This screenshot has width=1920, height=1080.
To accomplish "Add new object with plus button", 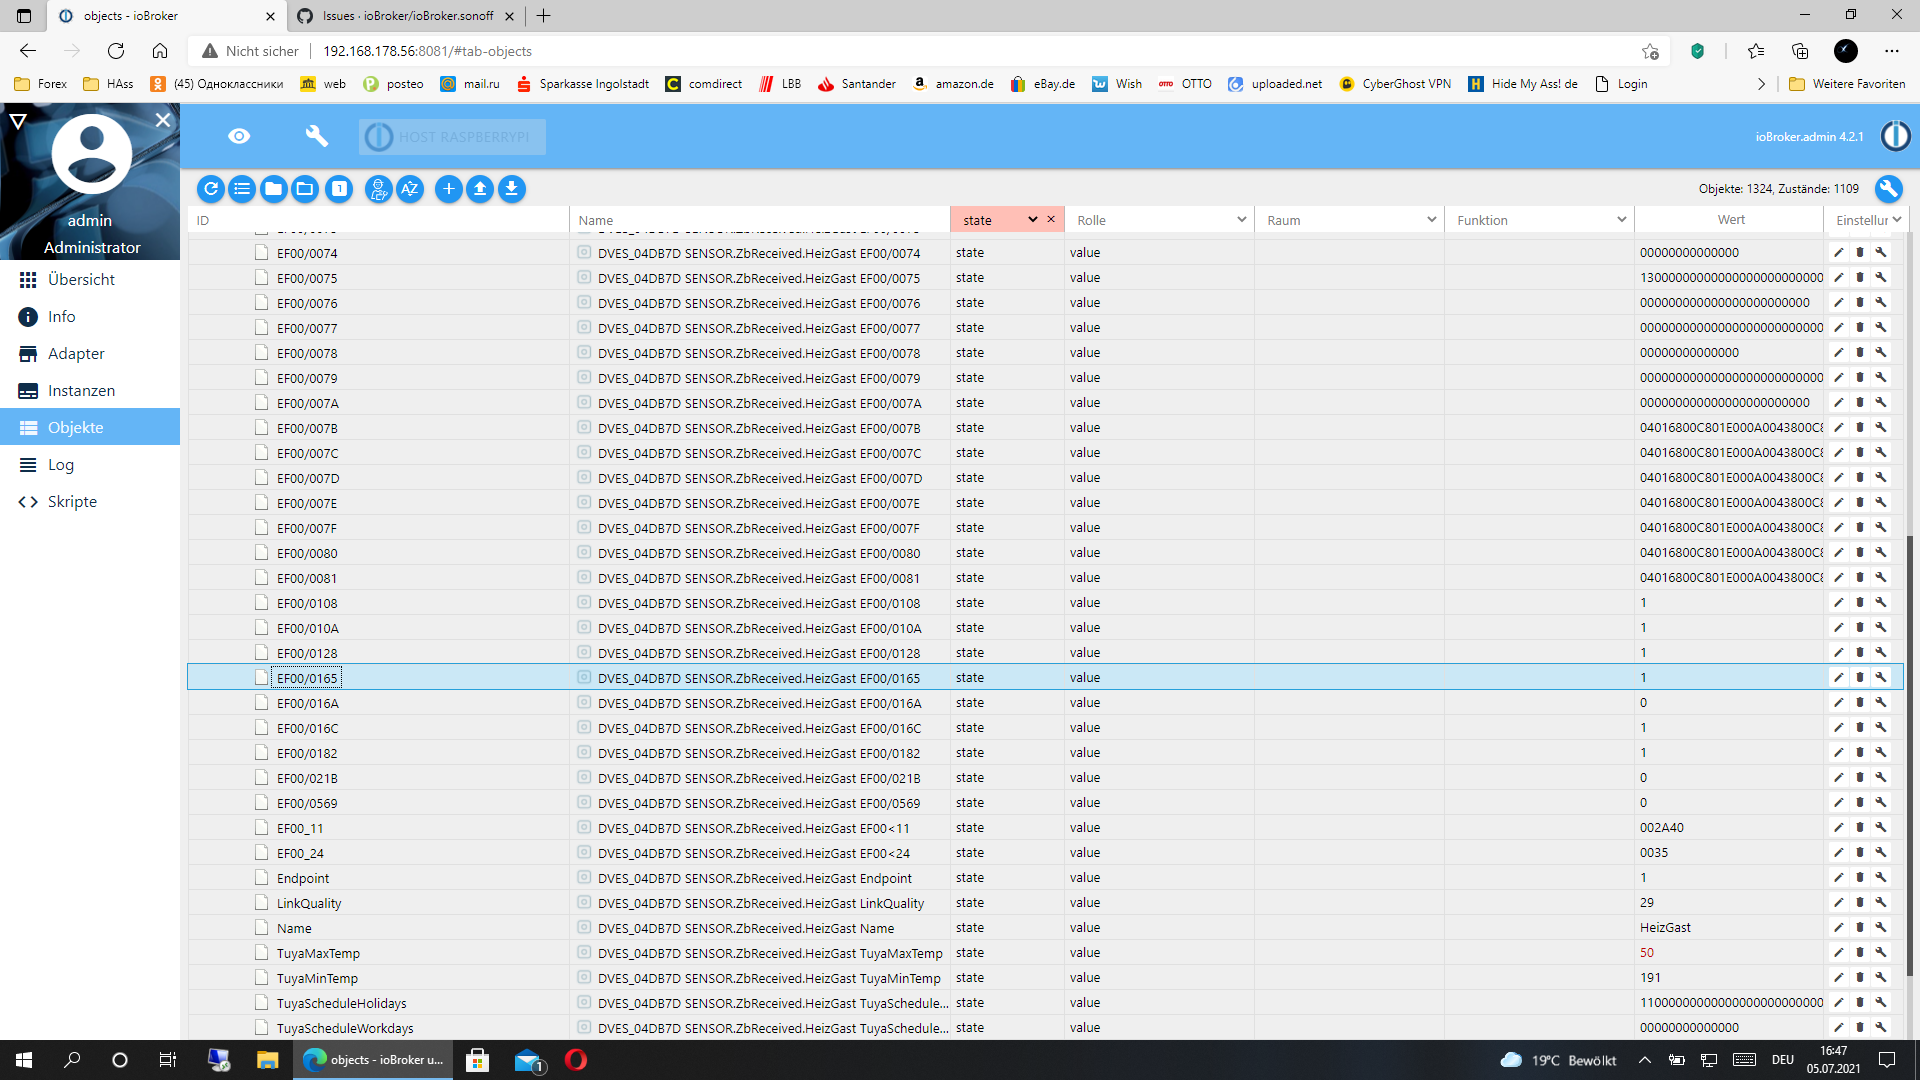I will [449, 189].
